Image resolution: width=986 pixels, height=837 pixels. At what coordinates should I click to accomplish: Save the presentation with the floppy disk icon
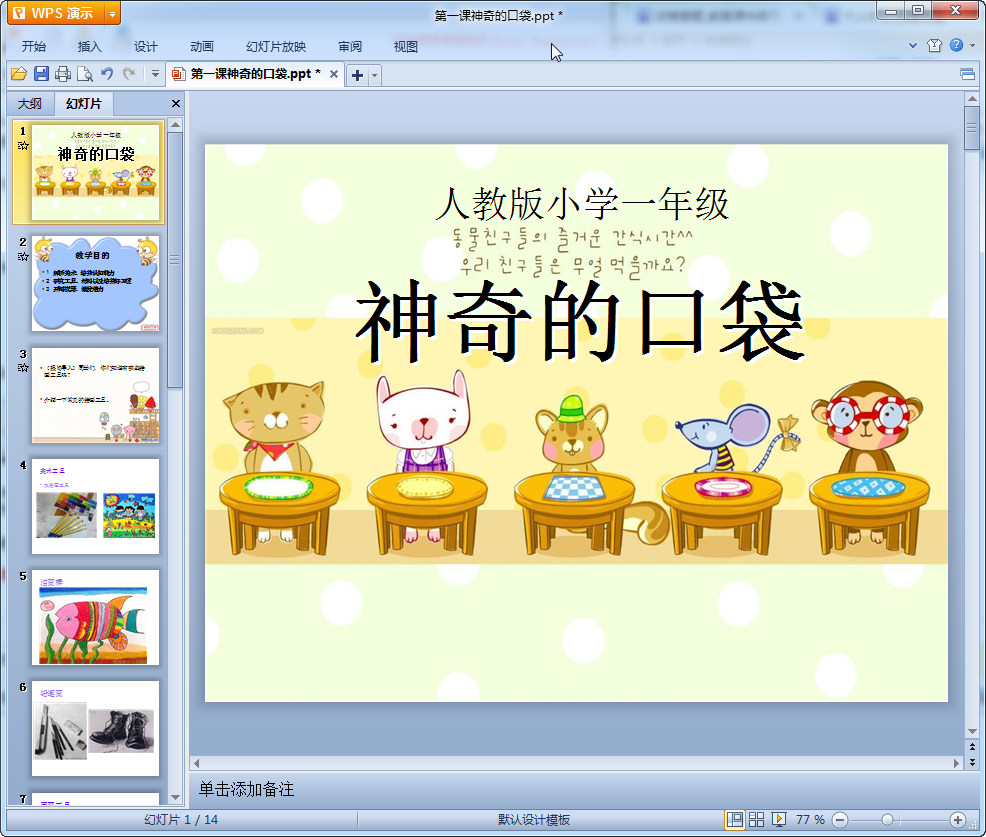pos(42,74)
